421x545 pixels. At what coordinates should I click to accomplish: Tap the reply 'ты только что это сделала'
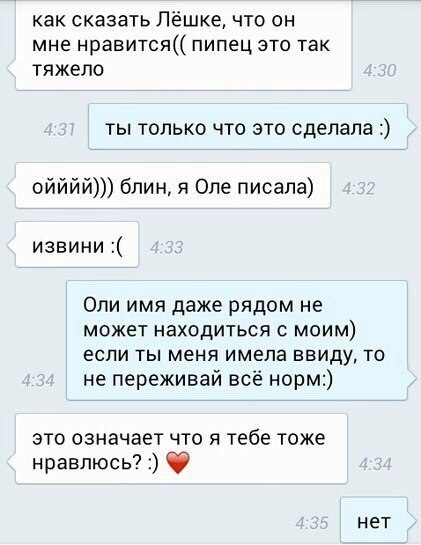tap(248, 127)
